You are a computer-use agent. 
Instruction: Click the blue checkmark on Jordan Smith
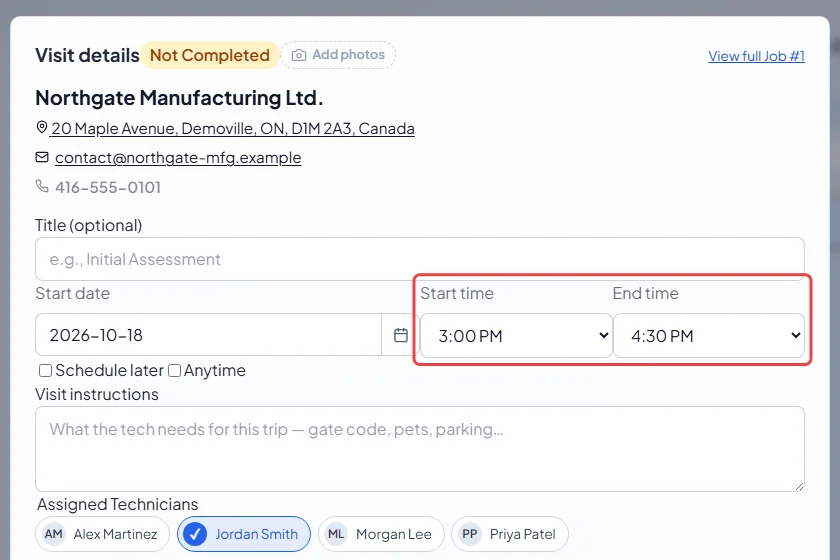coord(195,534)
